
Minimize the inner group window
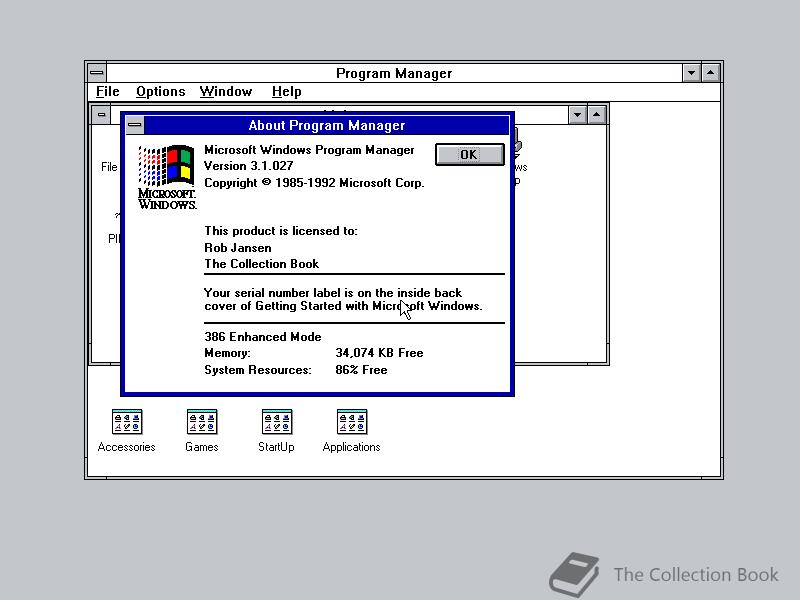pos(578,115)
